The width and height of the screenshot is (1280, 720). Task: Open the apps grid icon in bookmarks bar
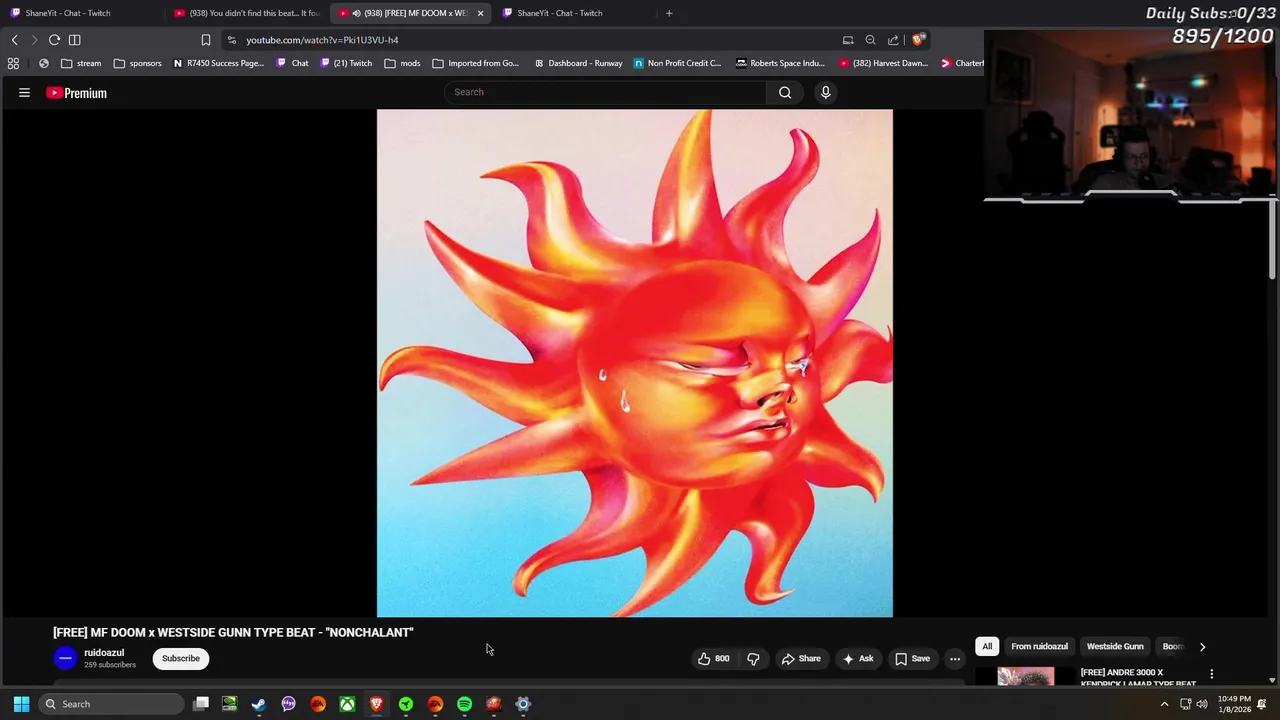point(13,63)
